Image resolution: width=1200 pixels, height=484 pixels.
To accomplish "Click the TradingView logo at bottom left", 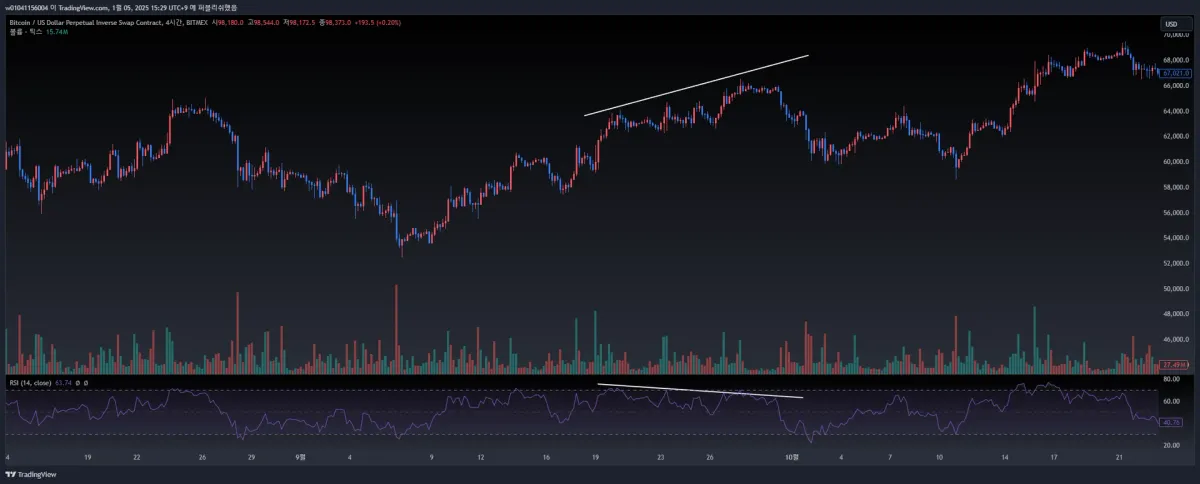I will click(31, 474).
